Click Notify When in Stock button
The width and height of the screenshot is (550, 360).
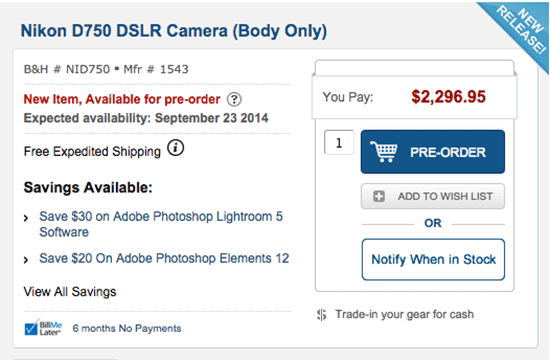point(433,260)
